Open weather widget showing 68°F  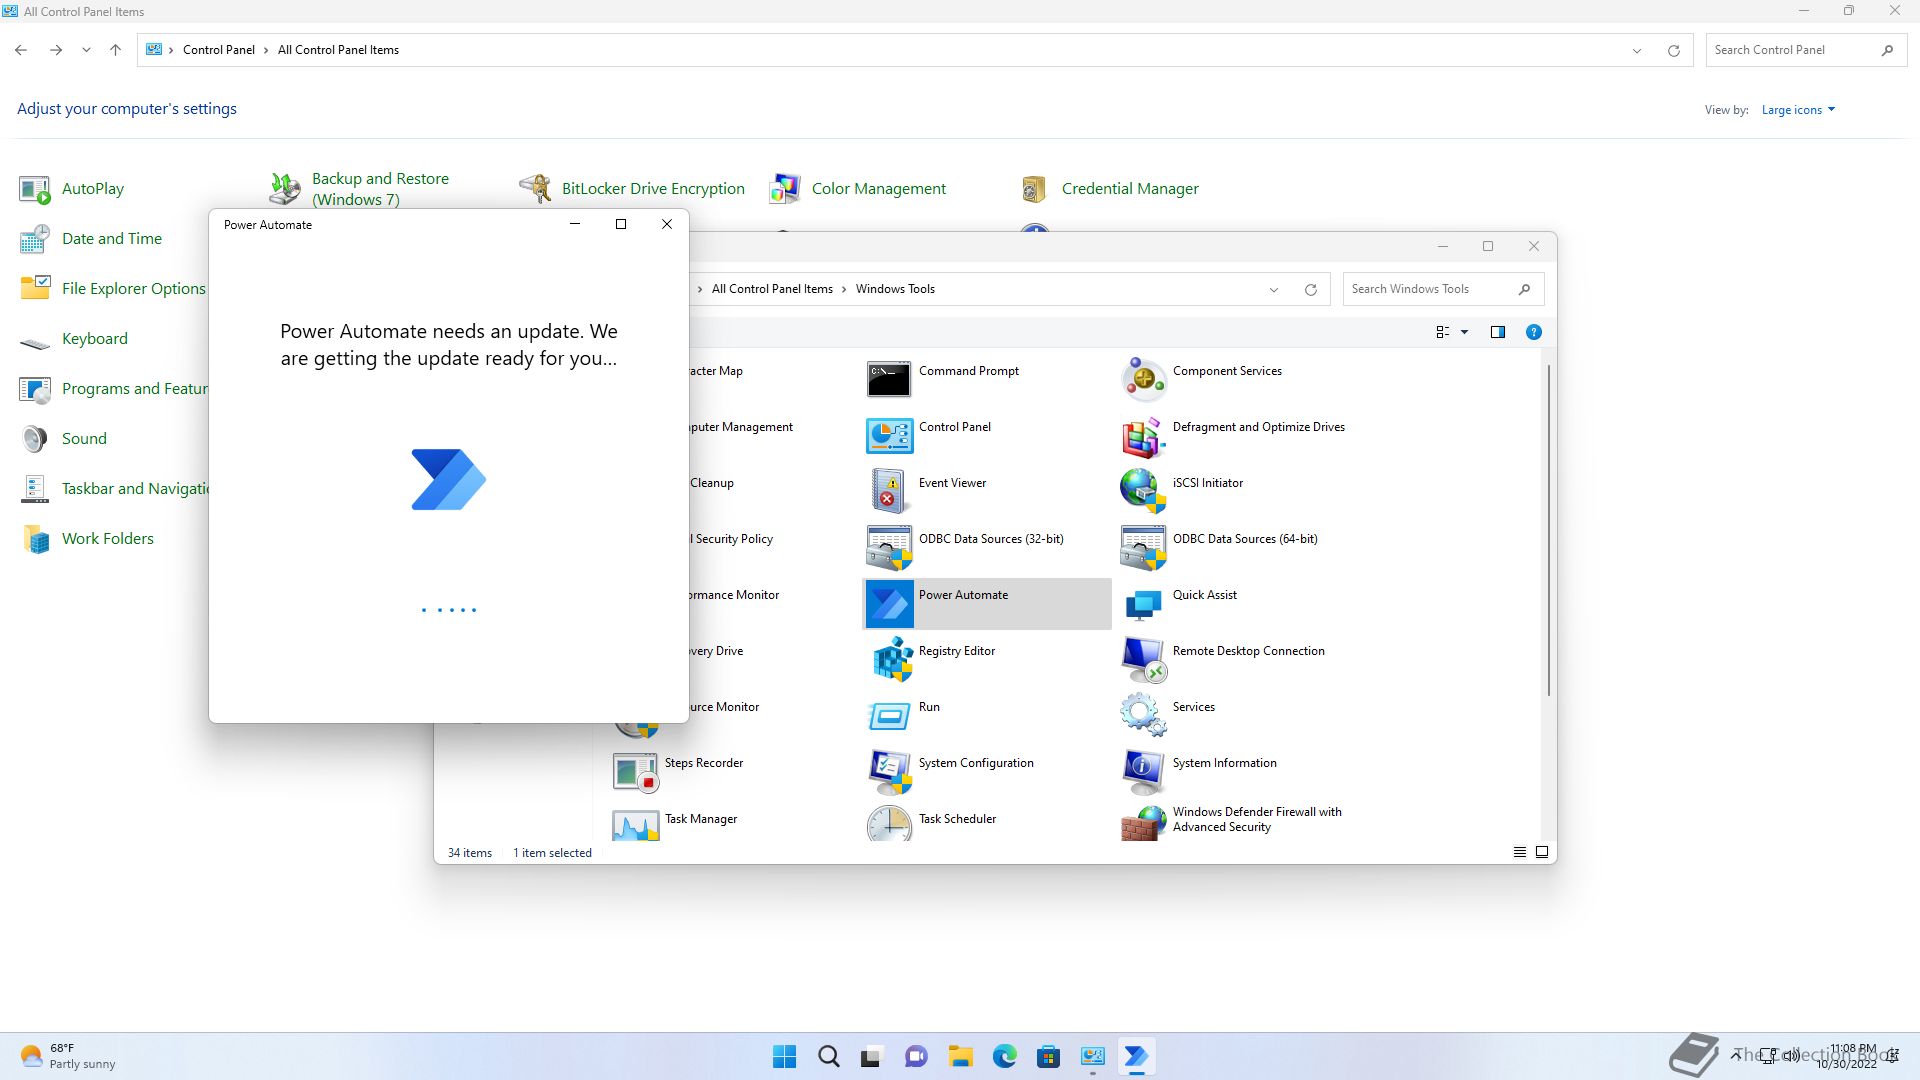(x=68, y=1056)
